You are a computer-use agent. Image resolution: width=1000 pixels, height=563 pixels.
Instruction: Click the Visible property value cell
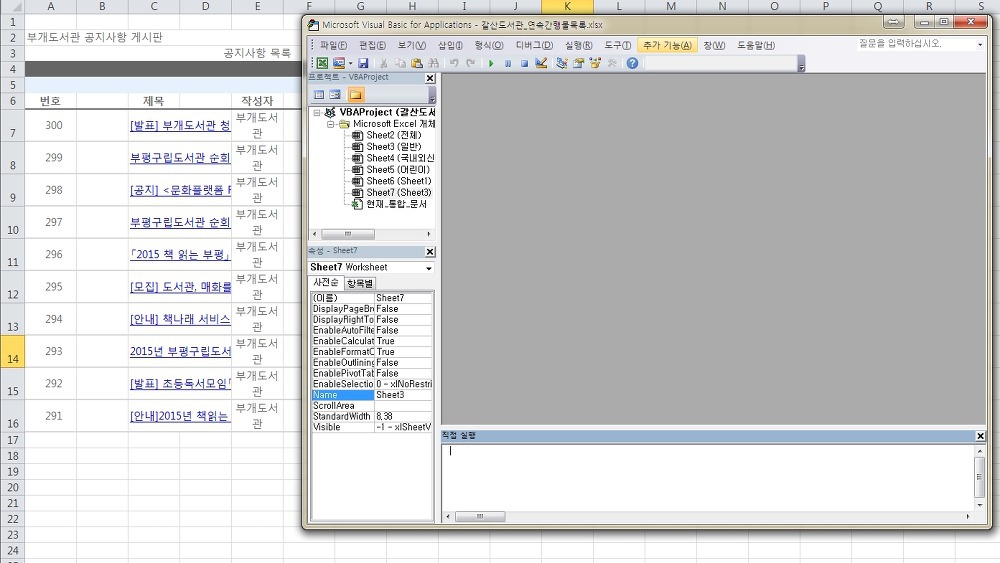point(403,427)
